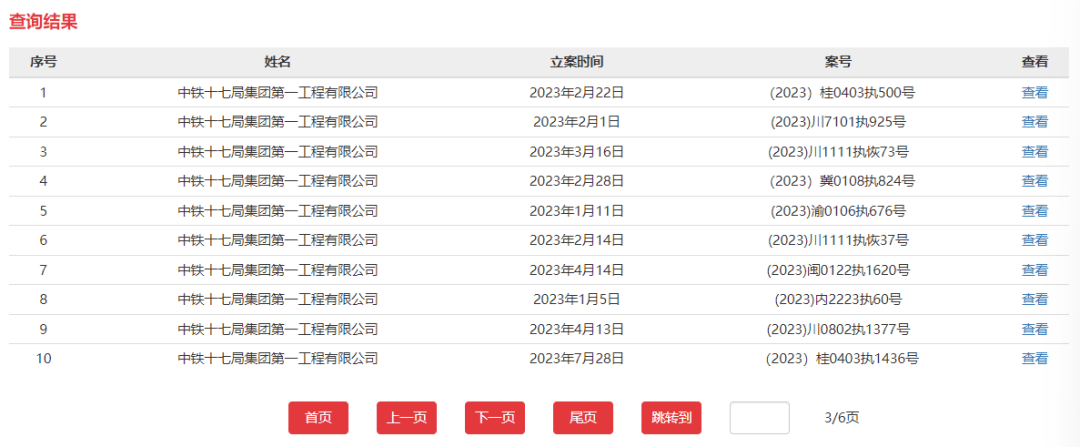Image resolution: width=1080 pixels, height=447 pixels.
Task: Click 查看 for case 冀0108执824号
Action: coord(1034,181)
